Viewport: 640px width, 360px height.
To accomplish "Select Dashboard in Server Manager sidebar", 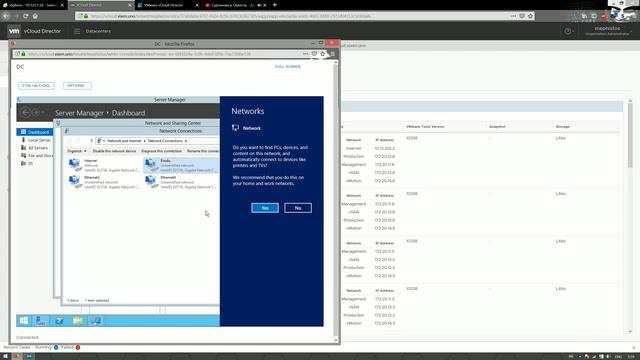I will [x=35, y=132].
